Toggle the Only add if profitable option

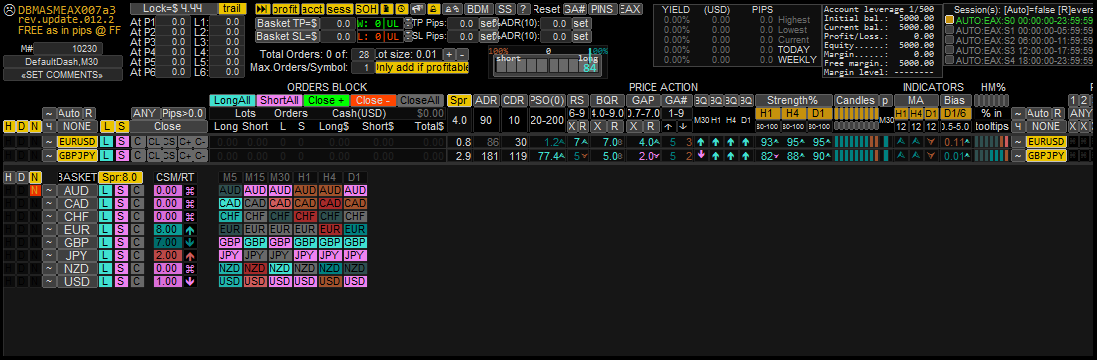pyautogui.click(x=422, y=68)
